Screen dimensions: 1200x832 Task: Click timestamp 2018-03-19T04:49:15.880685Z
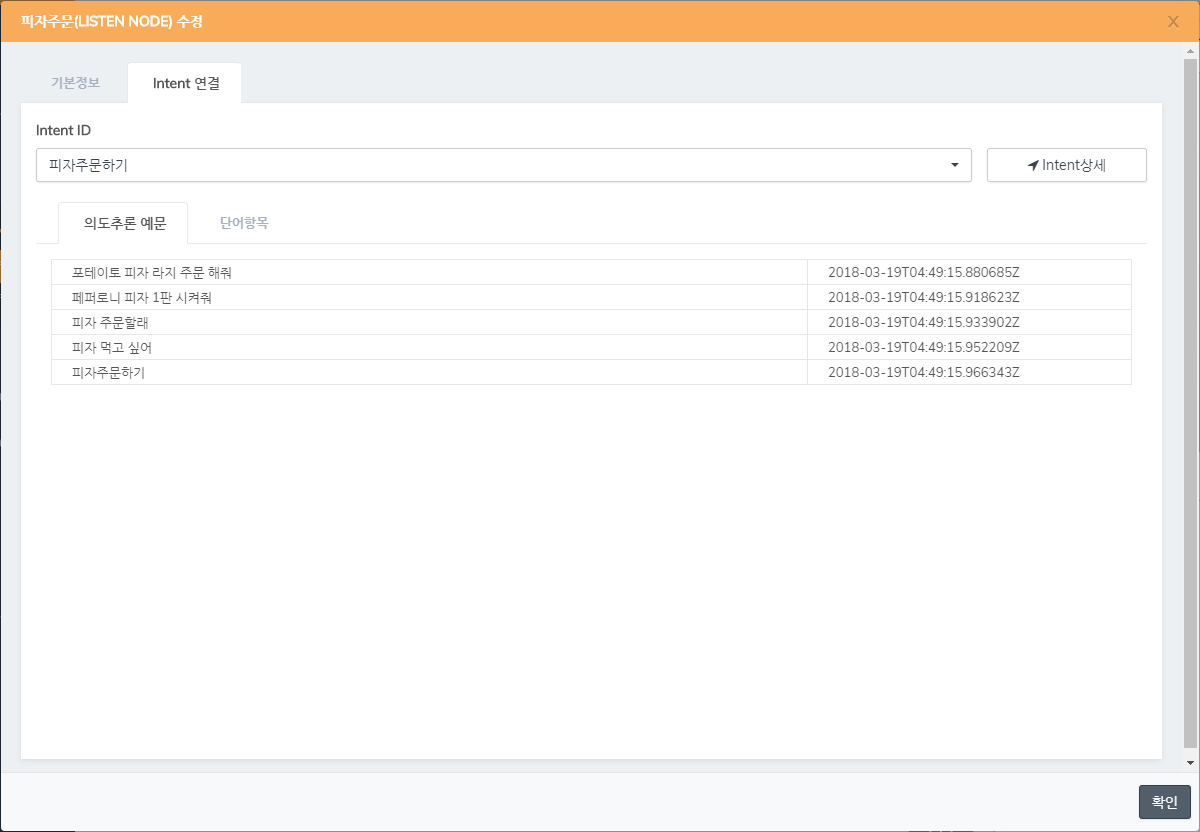point(923,272)
